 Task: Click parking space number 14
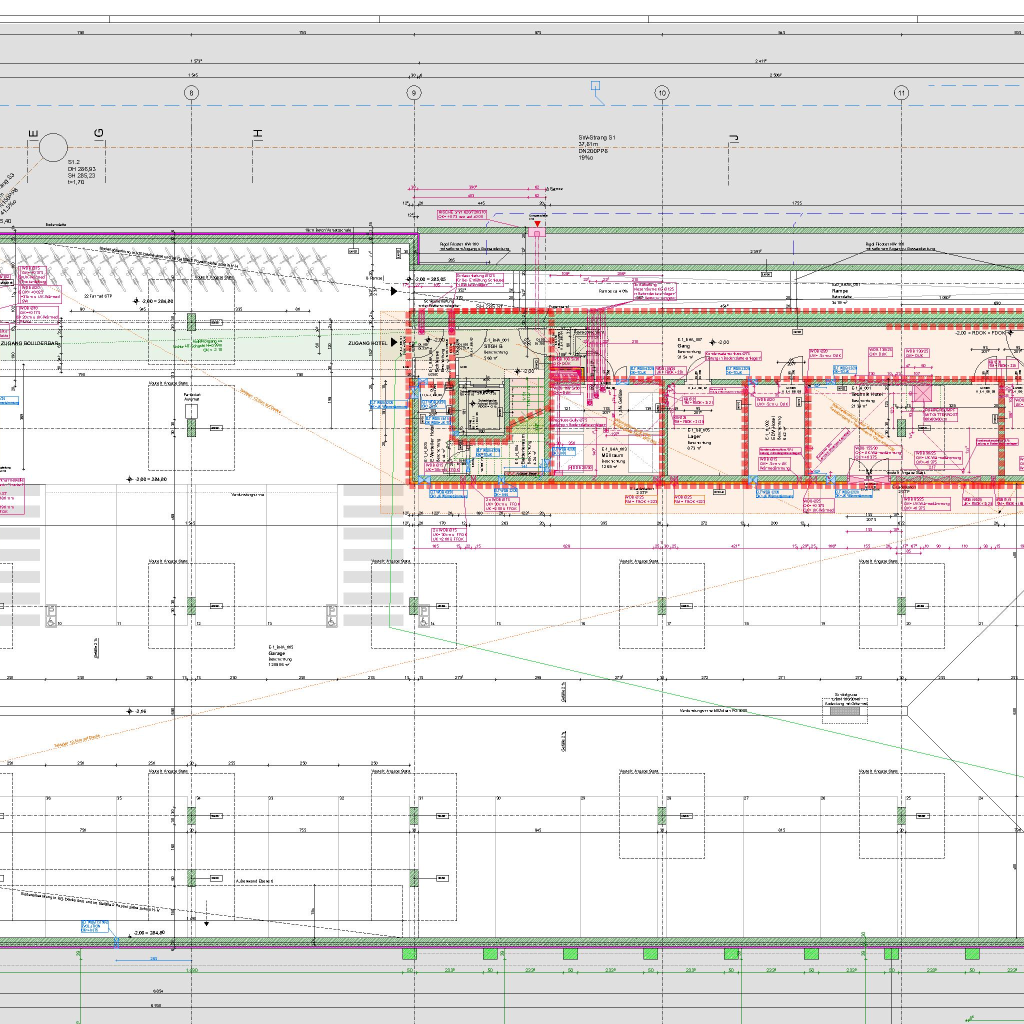432,624
